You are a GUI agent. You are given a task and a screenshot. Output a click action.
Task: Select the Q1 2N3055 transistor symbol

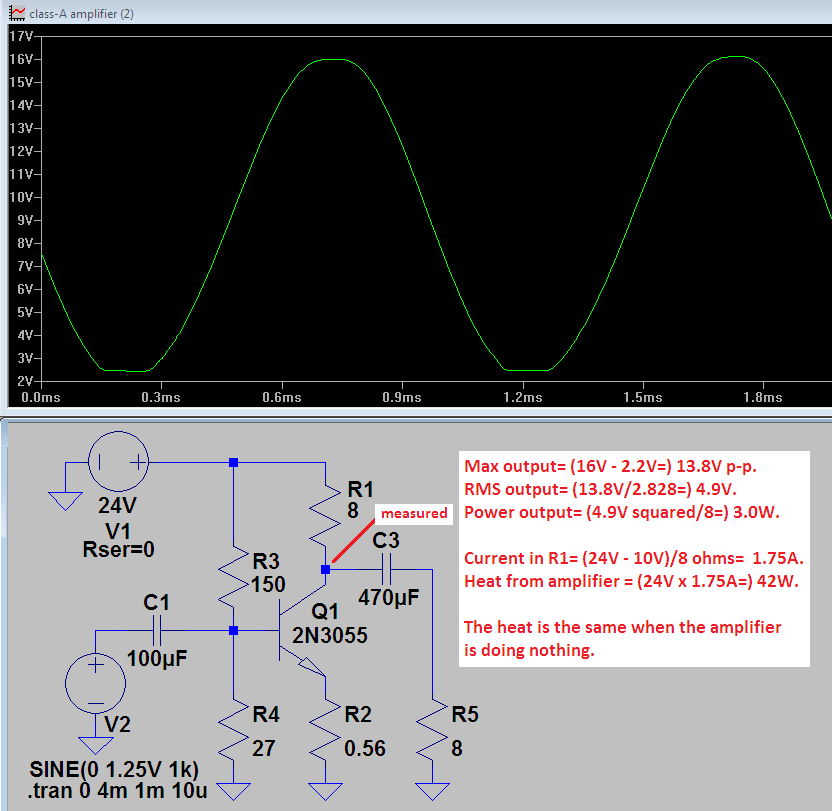point(300,631)
